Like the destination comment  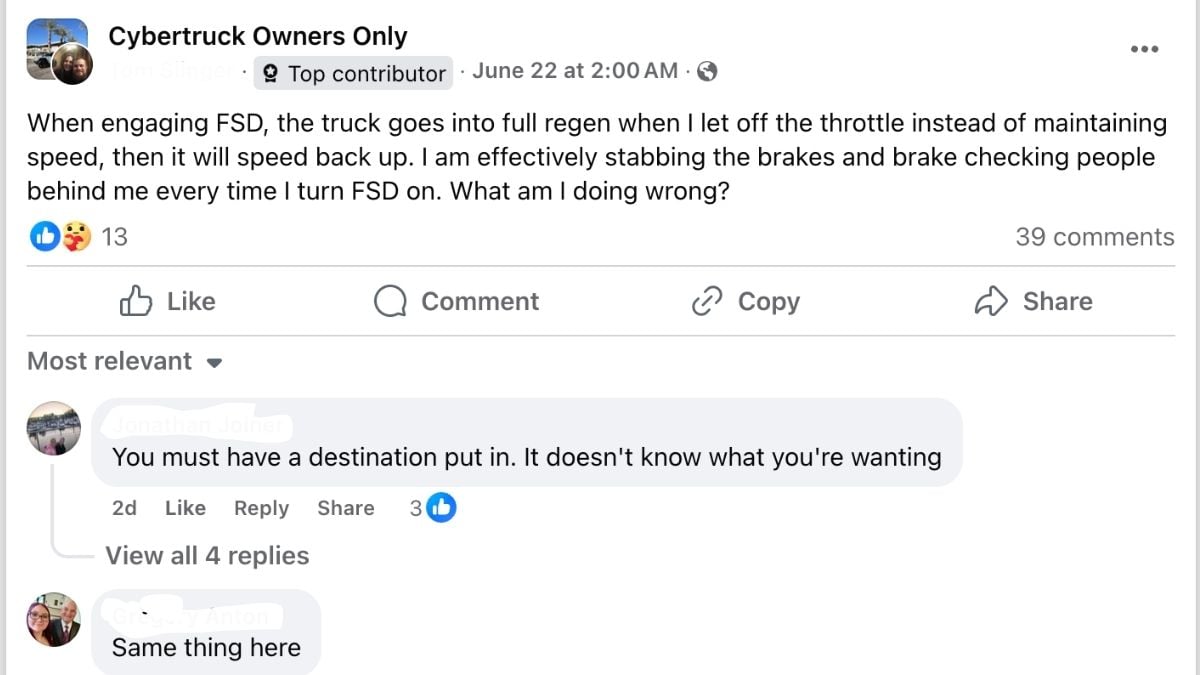(x=185, y=508)
